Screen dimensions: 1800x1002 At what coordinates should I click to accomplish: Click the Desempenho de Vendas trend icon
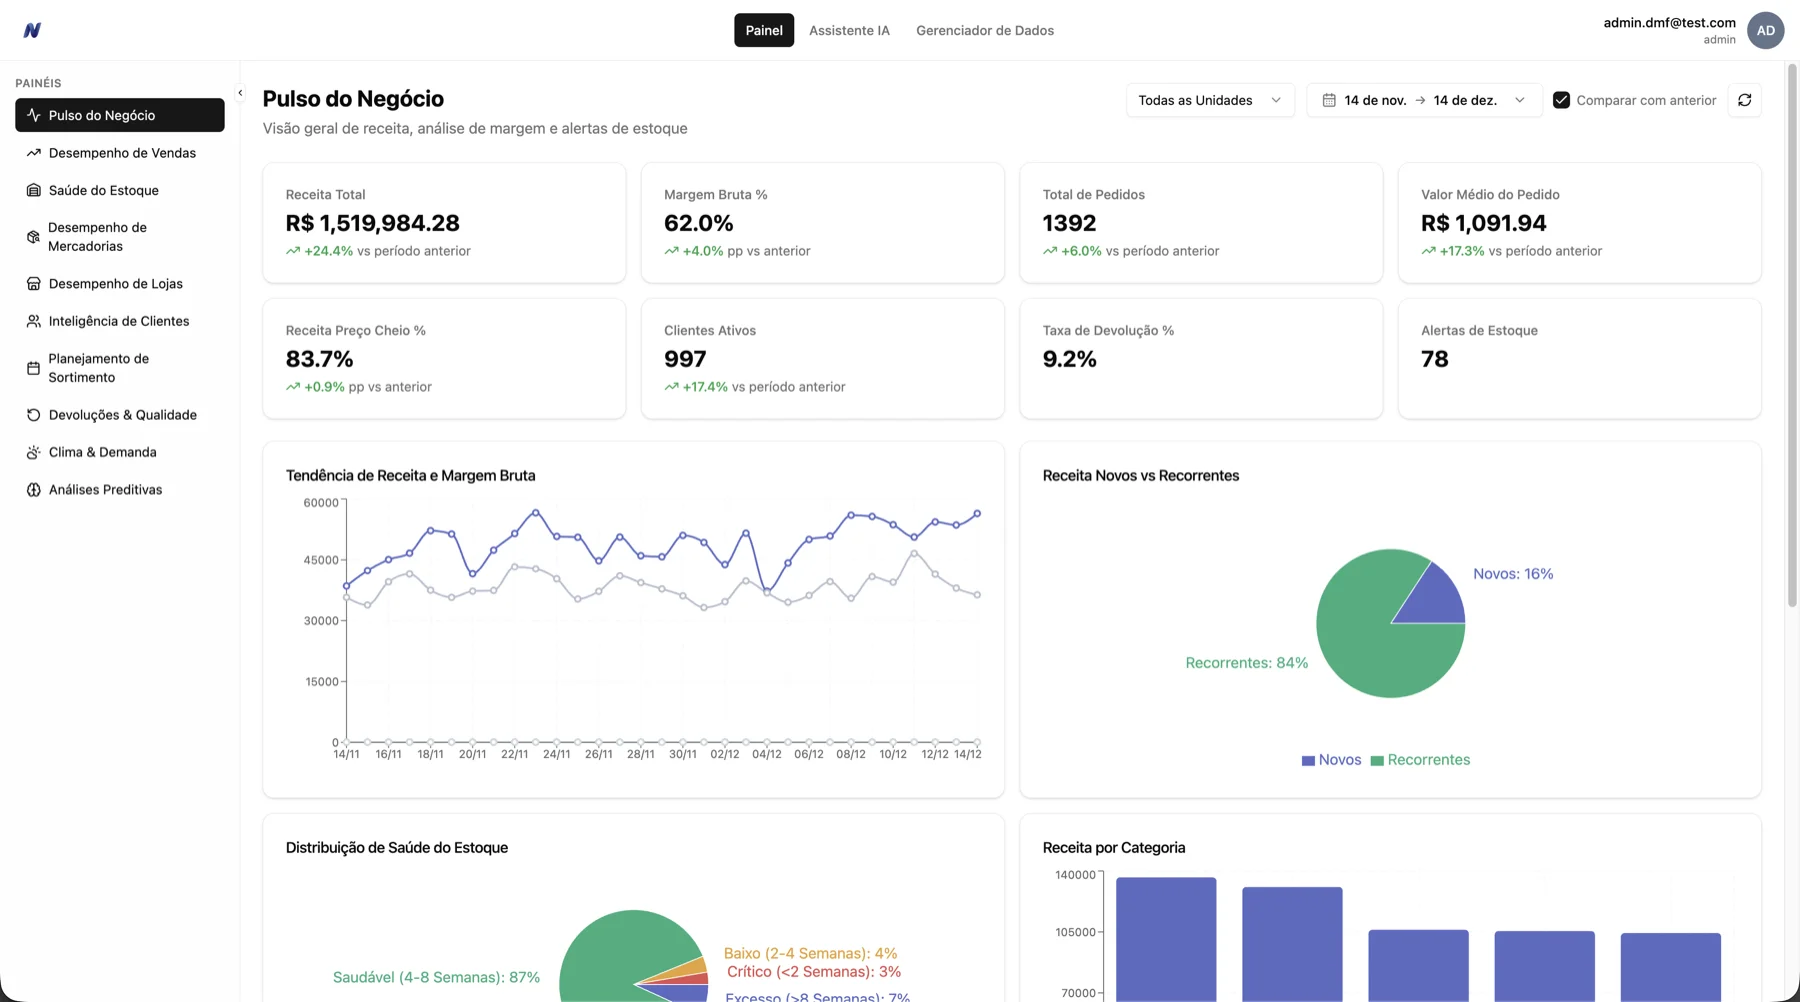(33, 152)
